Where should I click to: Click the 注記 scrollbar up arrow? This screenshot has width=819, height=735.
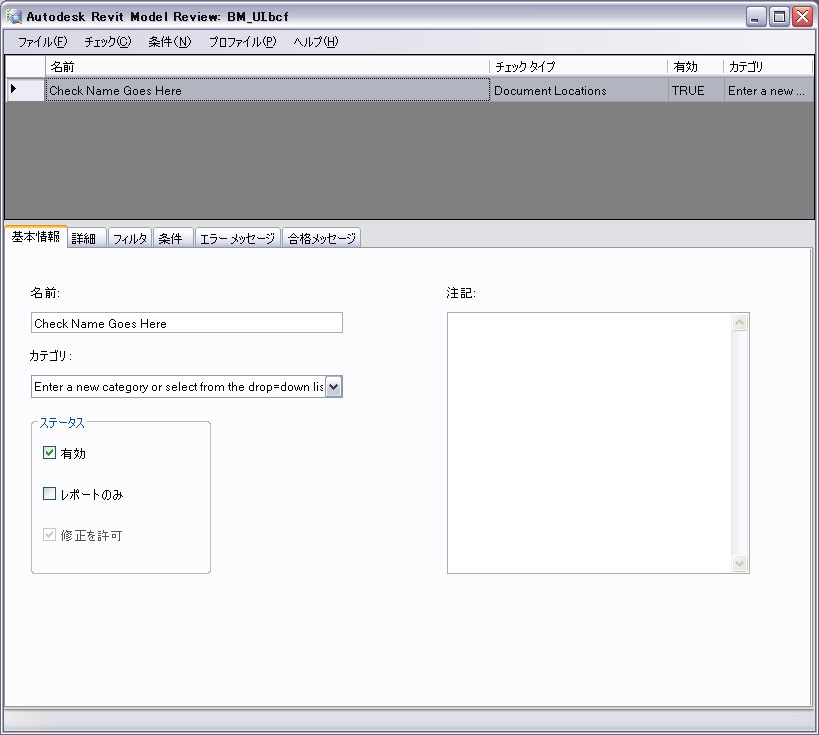click(739, 322)
